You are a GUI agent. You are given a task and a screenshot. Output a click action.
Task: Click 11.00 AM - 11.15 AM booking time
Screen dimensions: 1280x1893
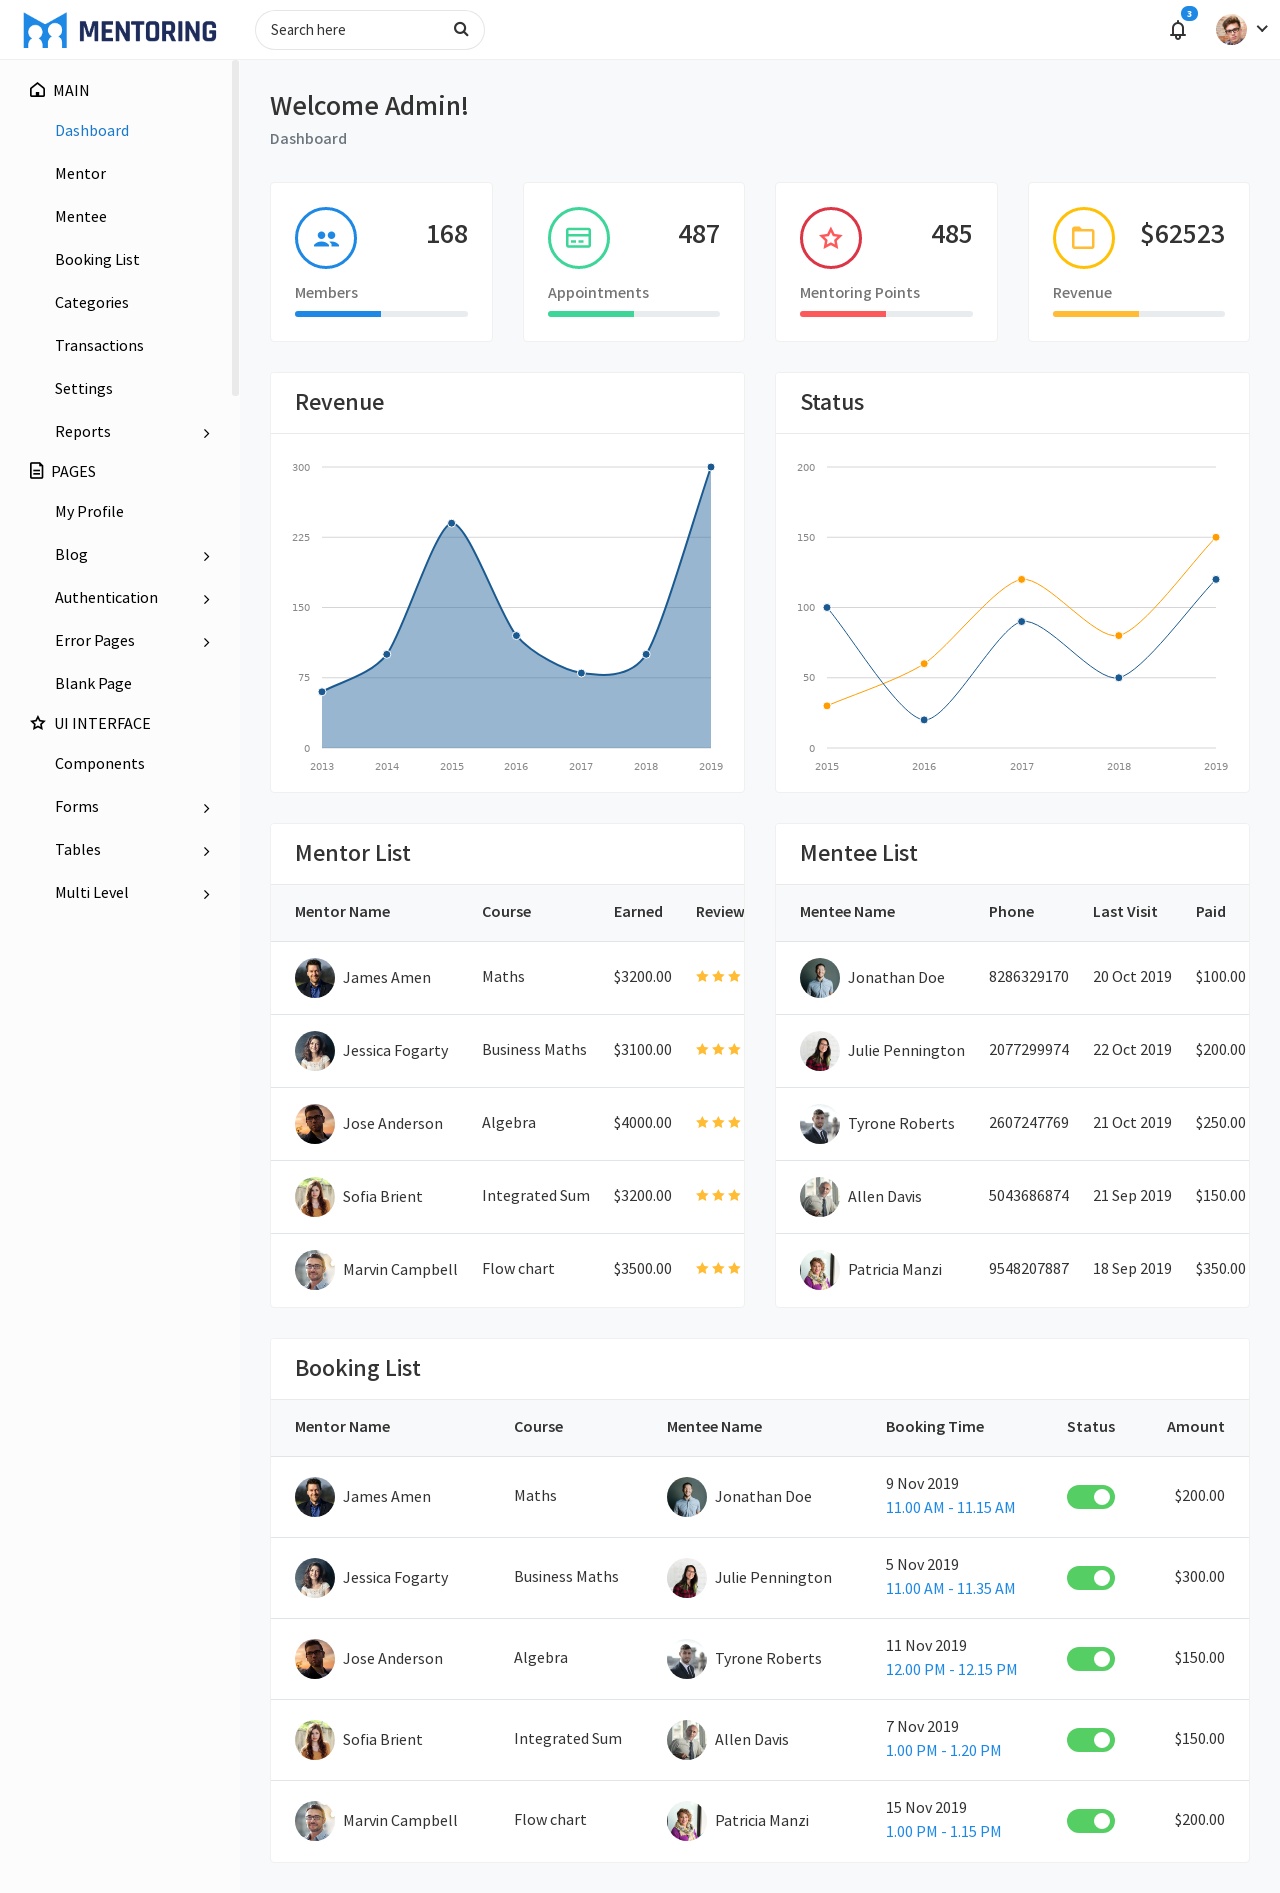pos(950,1508)
